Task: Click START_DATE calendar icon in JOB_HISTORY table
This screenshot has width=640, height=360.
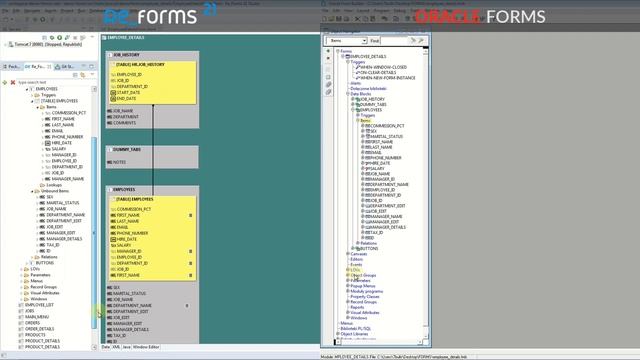Action: tap(113, 93)
